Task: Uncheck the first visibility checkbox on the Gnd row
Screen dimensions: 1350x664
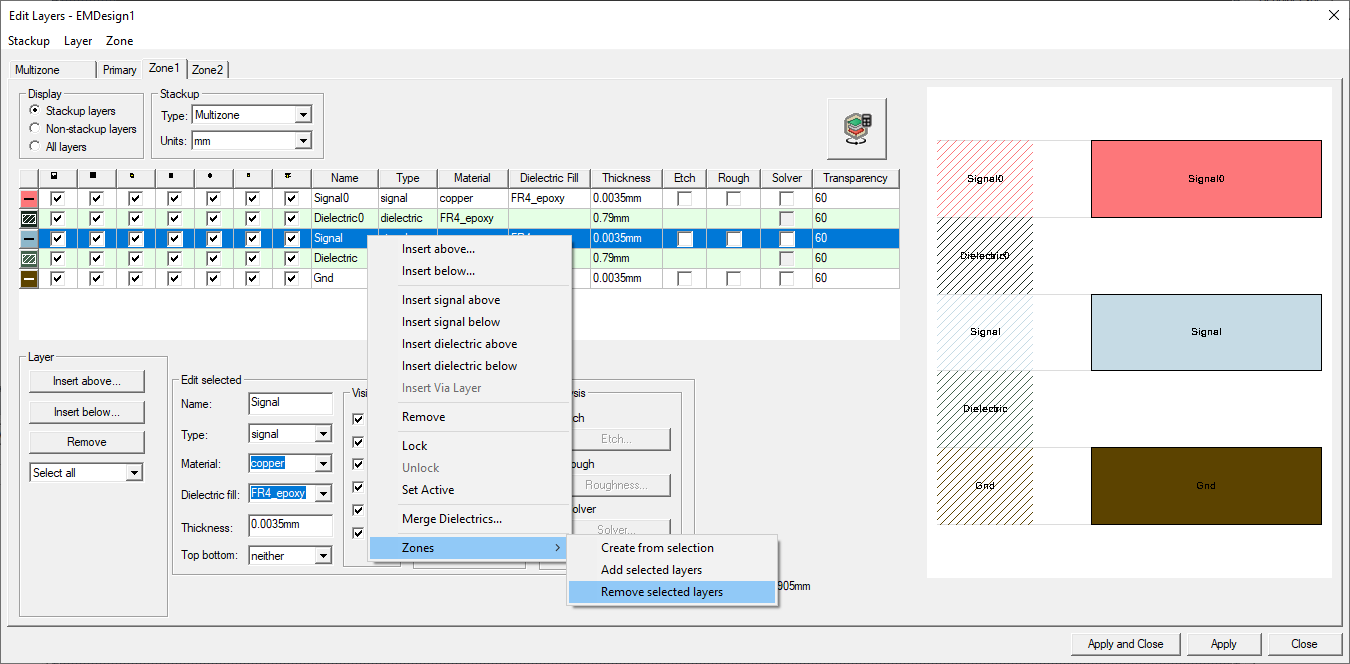Action: click(x=57, y=278)
